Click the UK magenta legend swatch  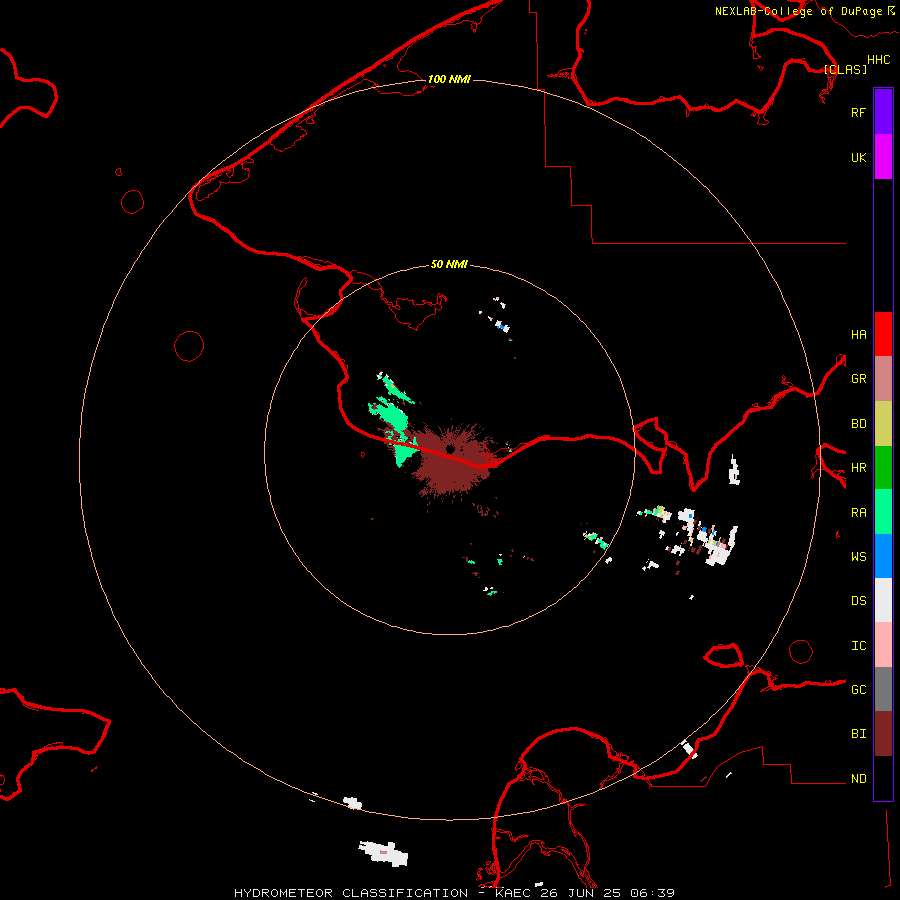(x=883, y=157)
